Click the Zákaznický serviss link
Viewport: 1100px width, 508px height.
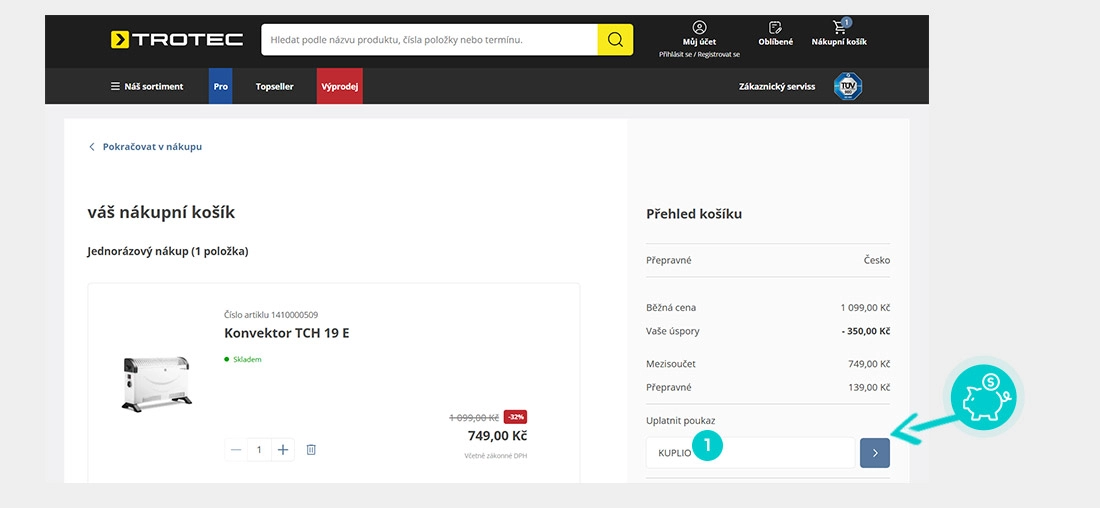coord(777,87)
